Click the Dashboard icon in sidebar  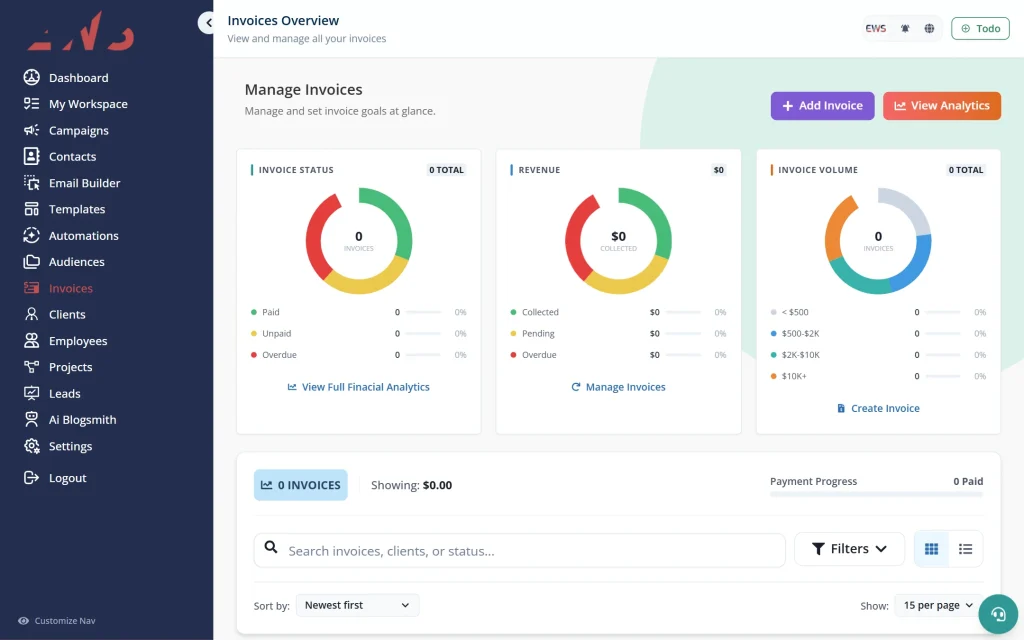pos(31,77)
